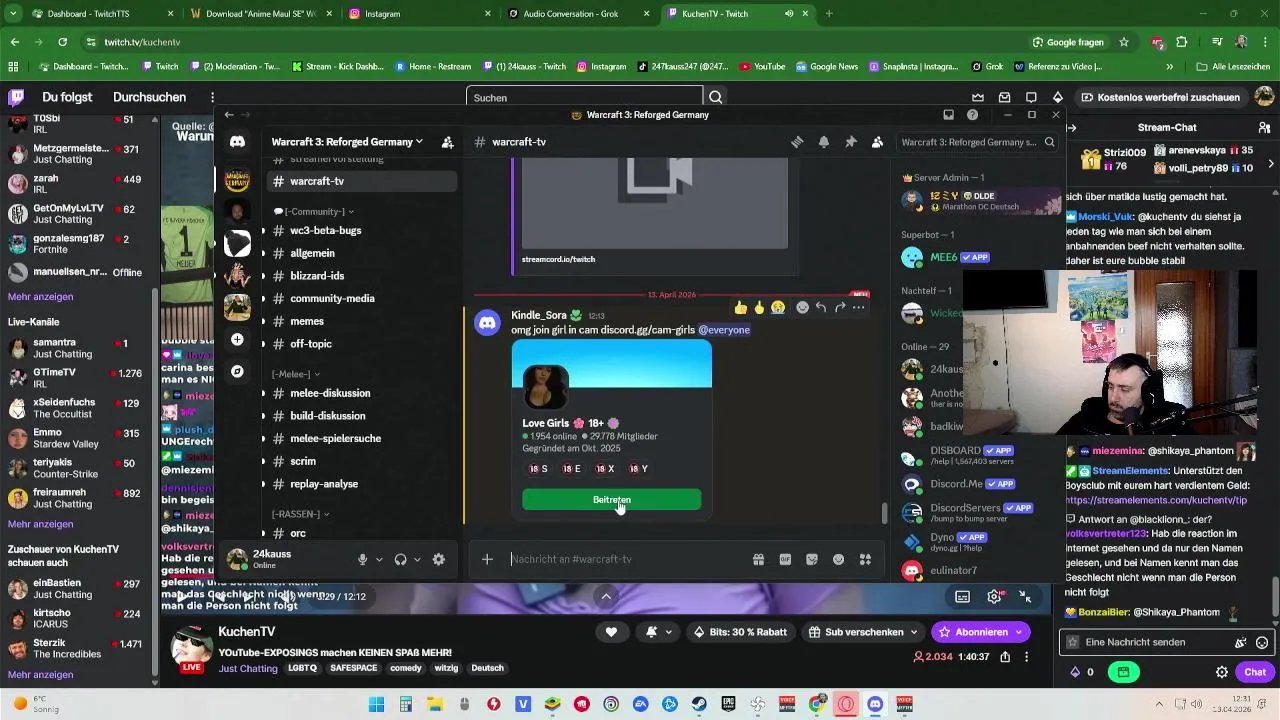
Task: Open Twitch Du folgst tab
Action: click(67, 97)
